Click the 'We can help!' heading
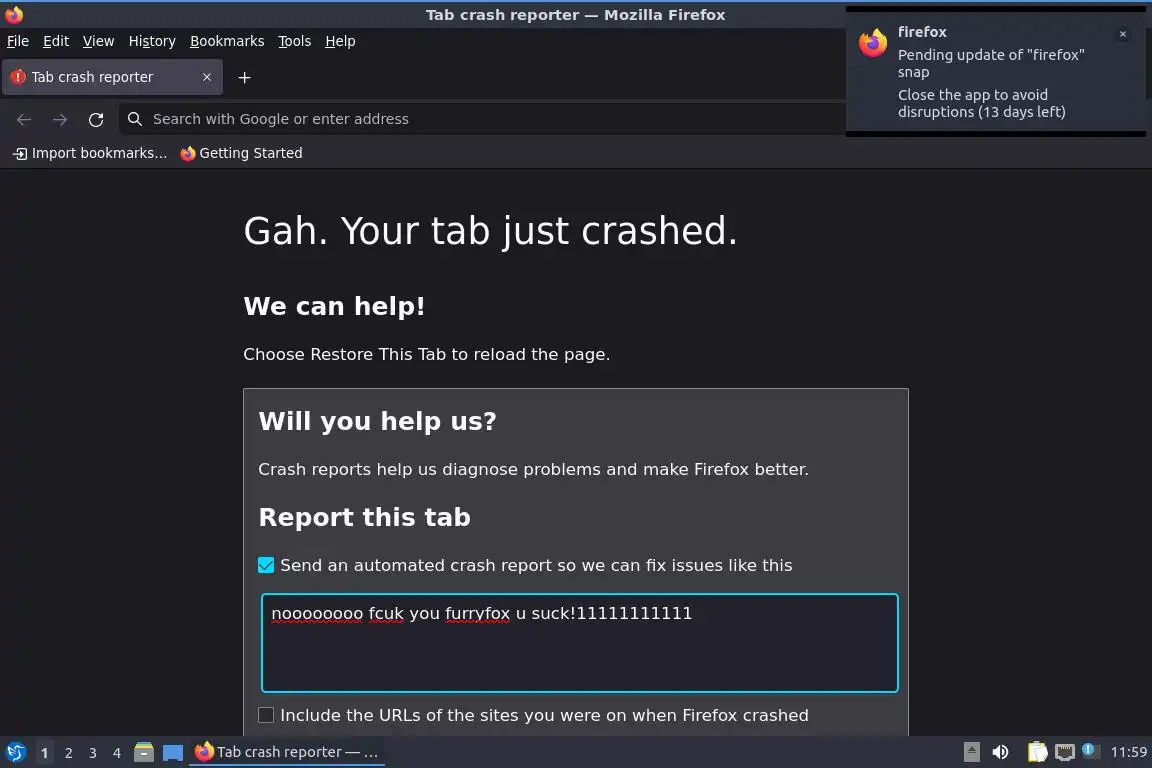The height and width of the screenshot is (768, 1152). pos(334,306)
